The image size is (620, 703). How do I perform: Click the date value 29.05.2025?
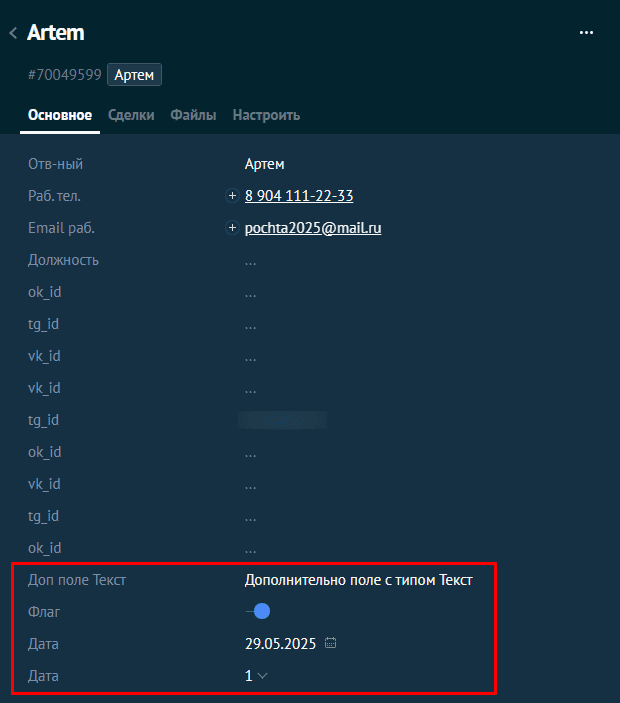pos(280,644)
